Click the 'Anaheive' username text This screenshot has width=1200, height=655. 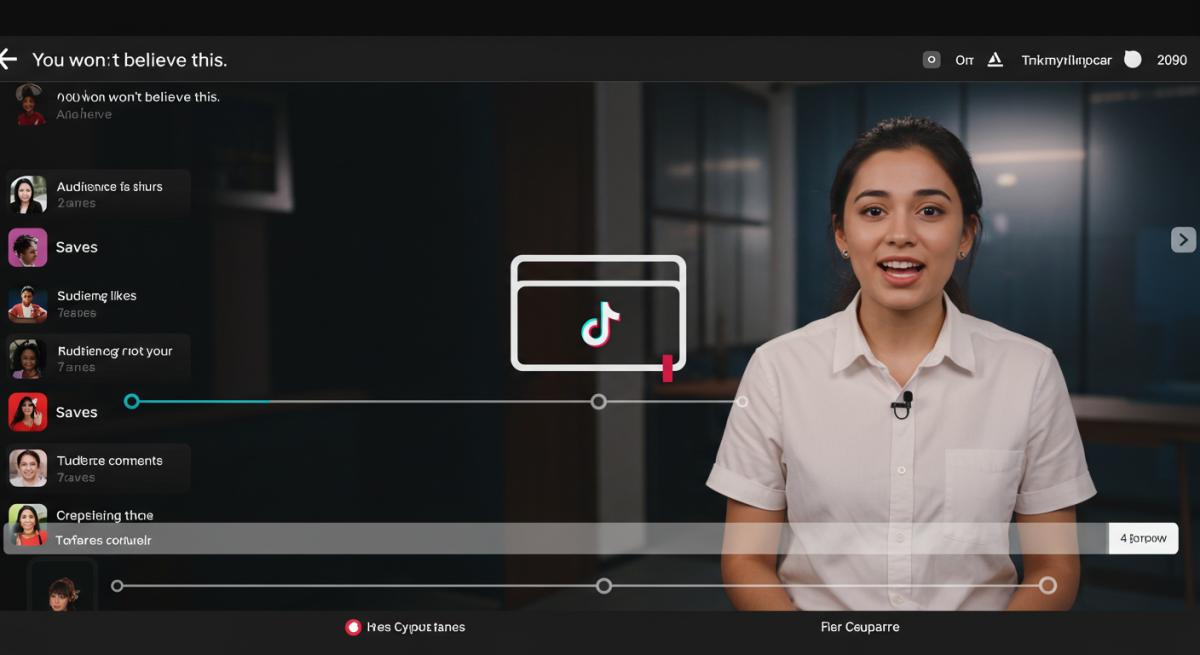pos(84,114)
